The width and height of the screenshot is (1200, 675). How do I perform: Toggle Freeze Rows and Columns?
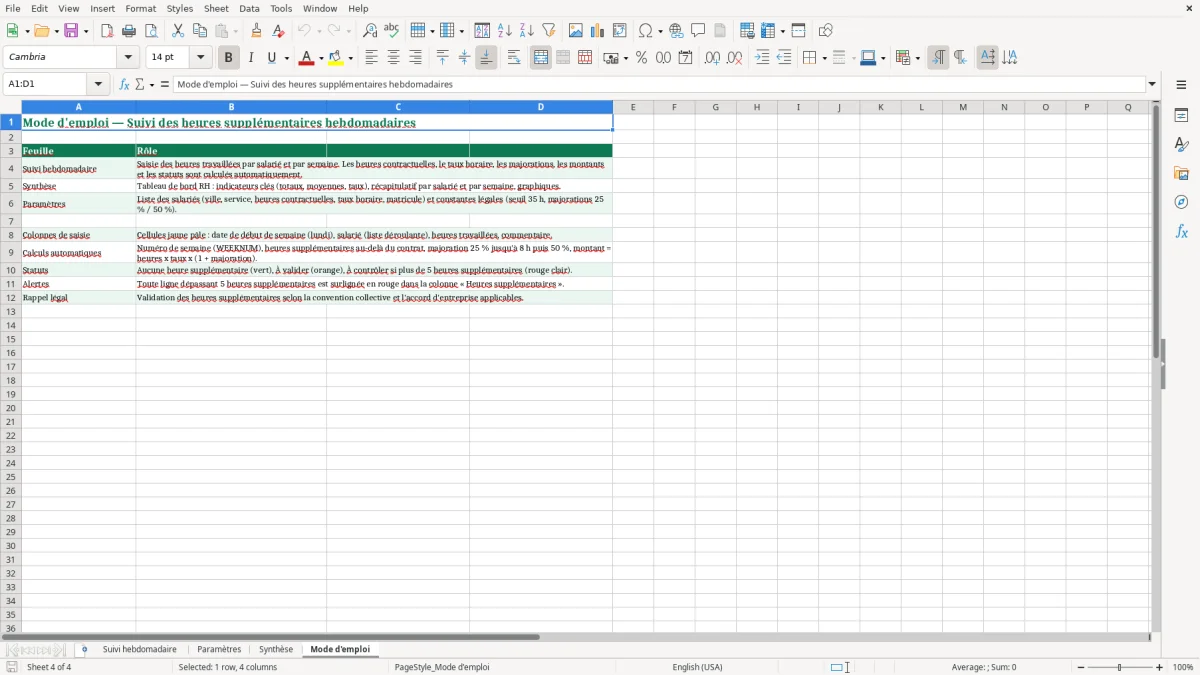point(766,31)
